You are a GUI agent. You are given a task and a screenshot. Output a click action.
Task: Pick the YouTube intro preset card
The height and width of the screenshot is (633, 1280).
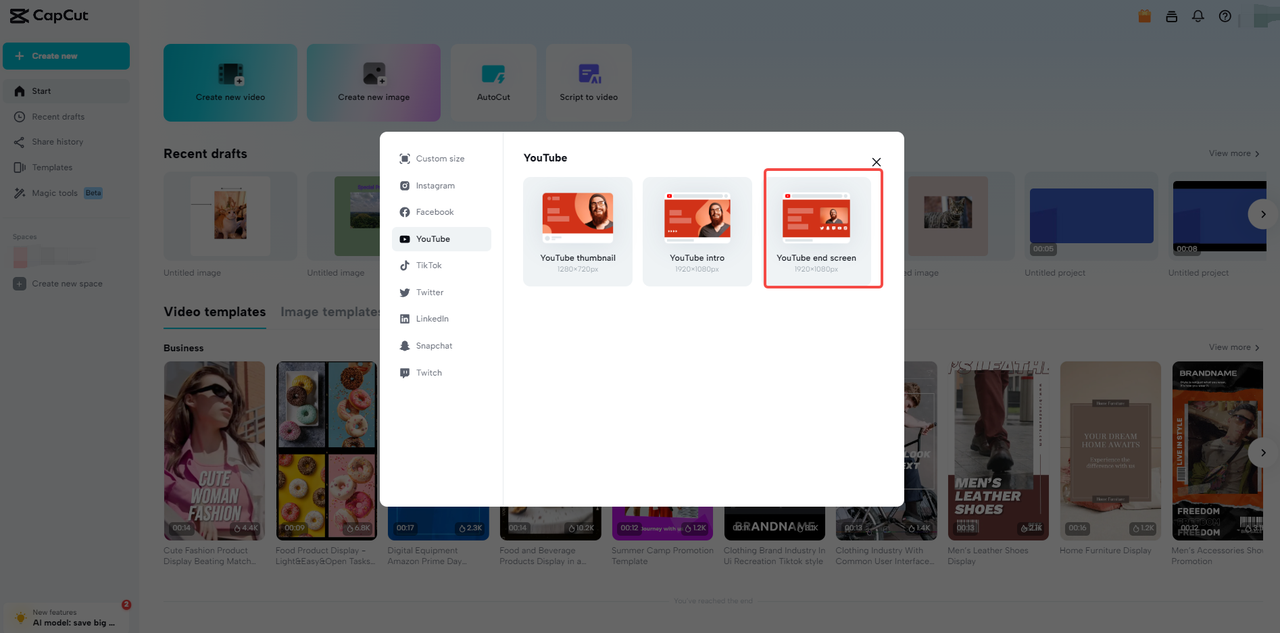pyautogui.click(x=697, y=232)
